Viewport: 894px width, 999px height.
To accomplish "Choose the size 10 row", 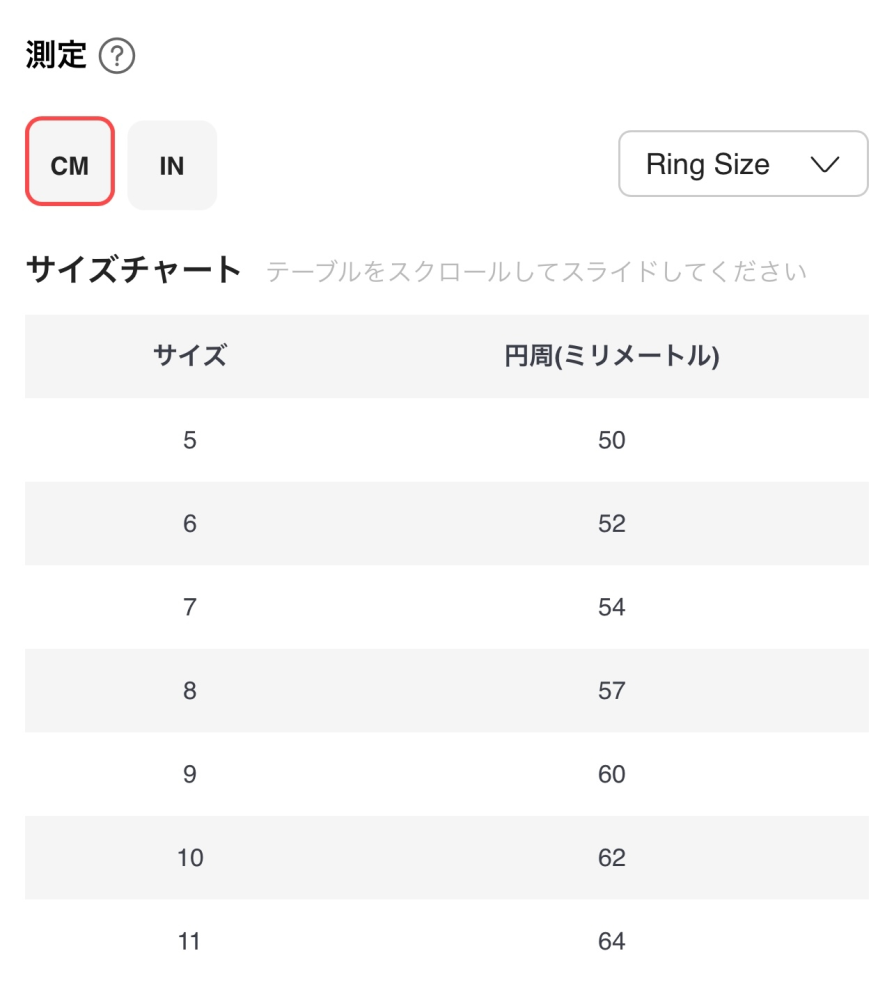I will click(447, 857).
